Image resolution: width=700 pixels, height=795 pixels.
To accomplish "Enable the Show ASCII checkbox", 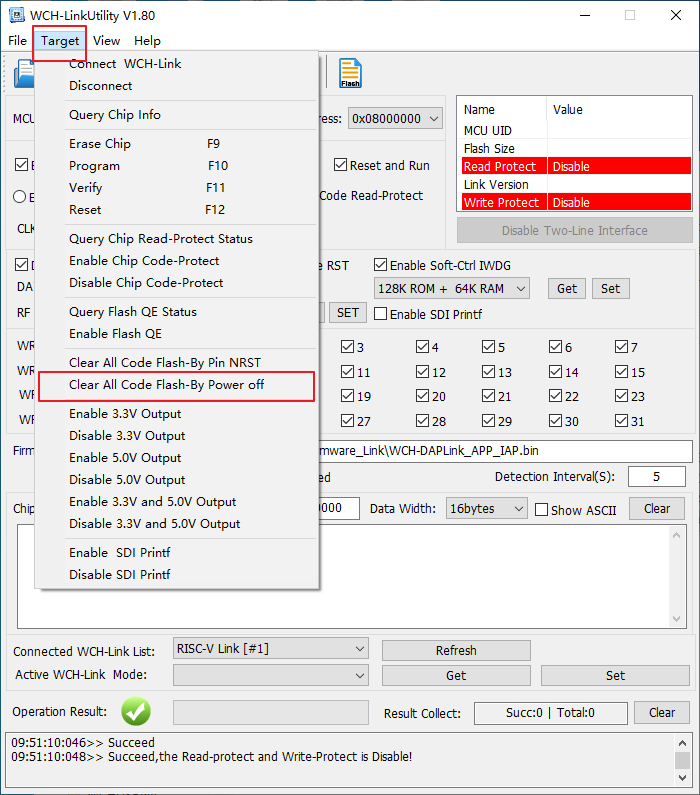I will pyautogui.click(x=542, y=510).
